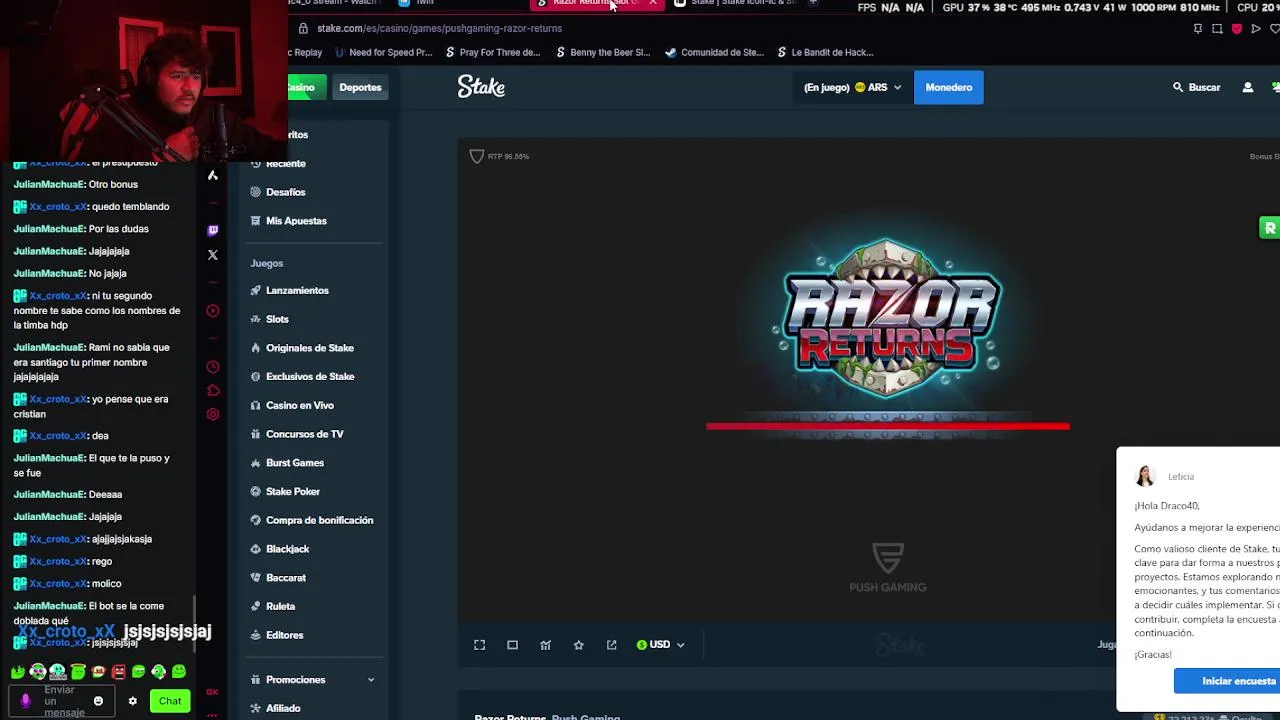Click the Stake Poker icon

(256, 491)
